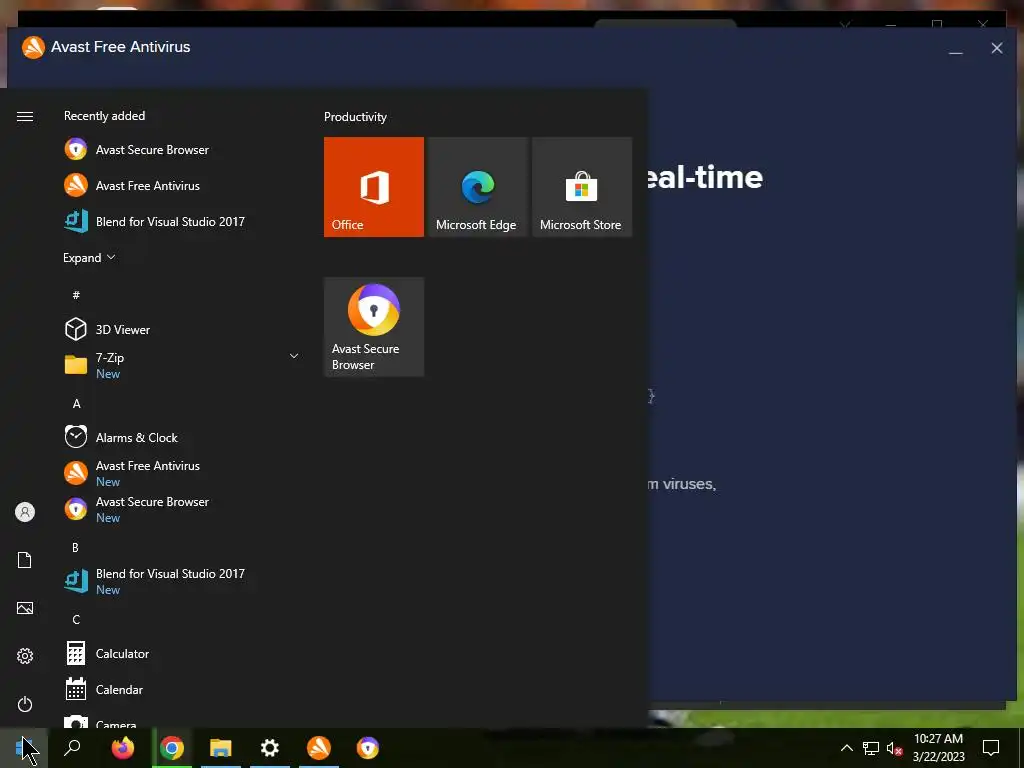Open Settings gear in the Start sidebar

[x=25, y=656]
